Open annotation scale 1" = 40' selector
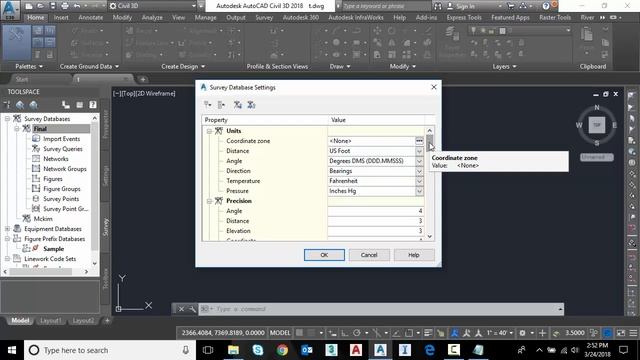This screenshot has width=640, height=360. (500, 333)
